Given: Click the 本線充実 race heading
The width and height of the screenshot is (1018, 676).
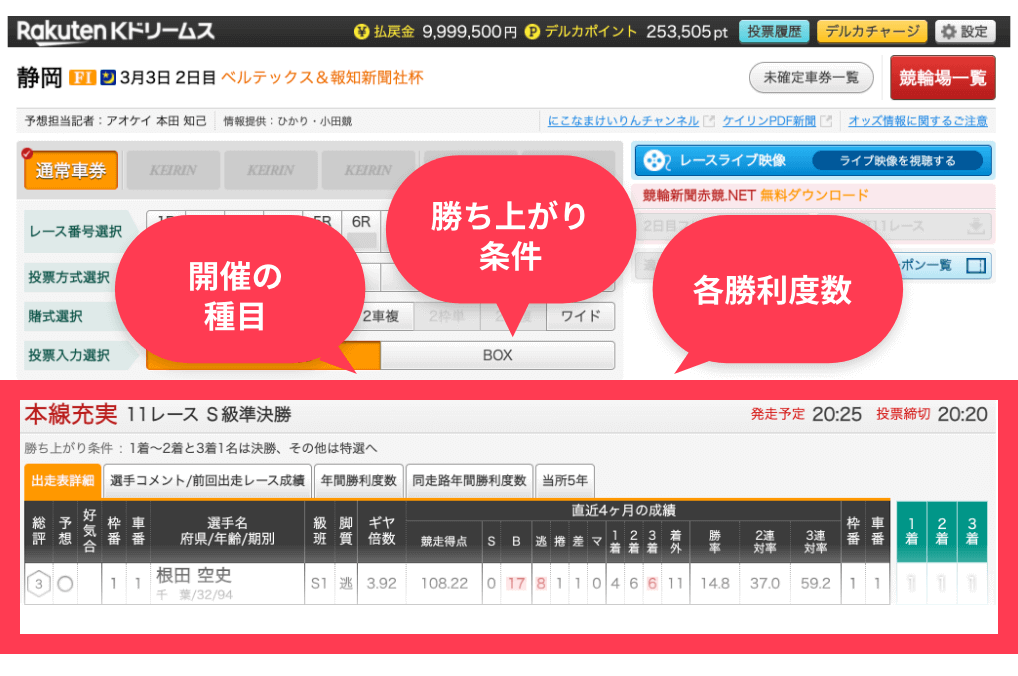Looking at the screenshot, I should click(71, 414).
